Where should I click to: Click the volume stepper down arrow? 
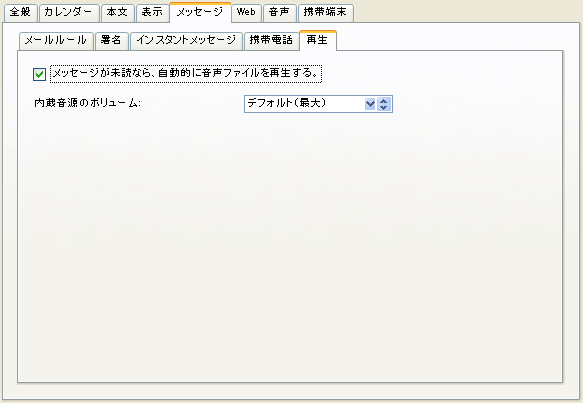click(384, 107)
